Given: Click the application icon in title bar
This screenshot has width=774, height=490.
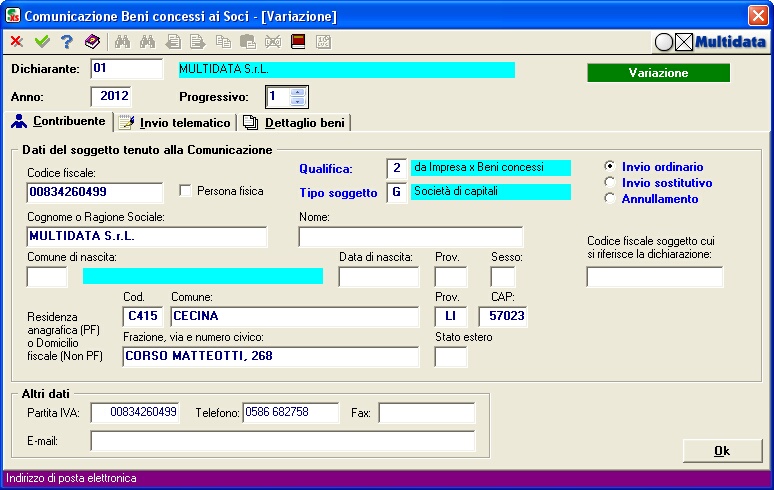Looking at the screenshot, I should coord(13,15).
